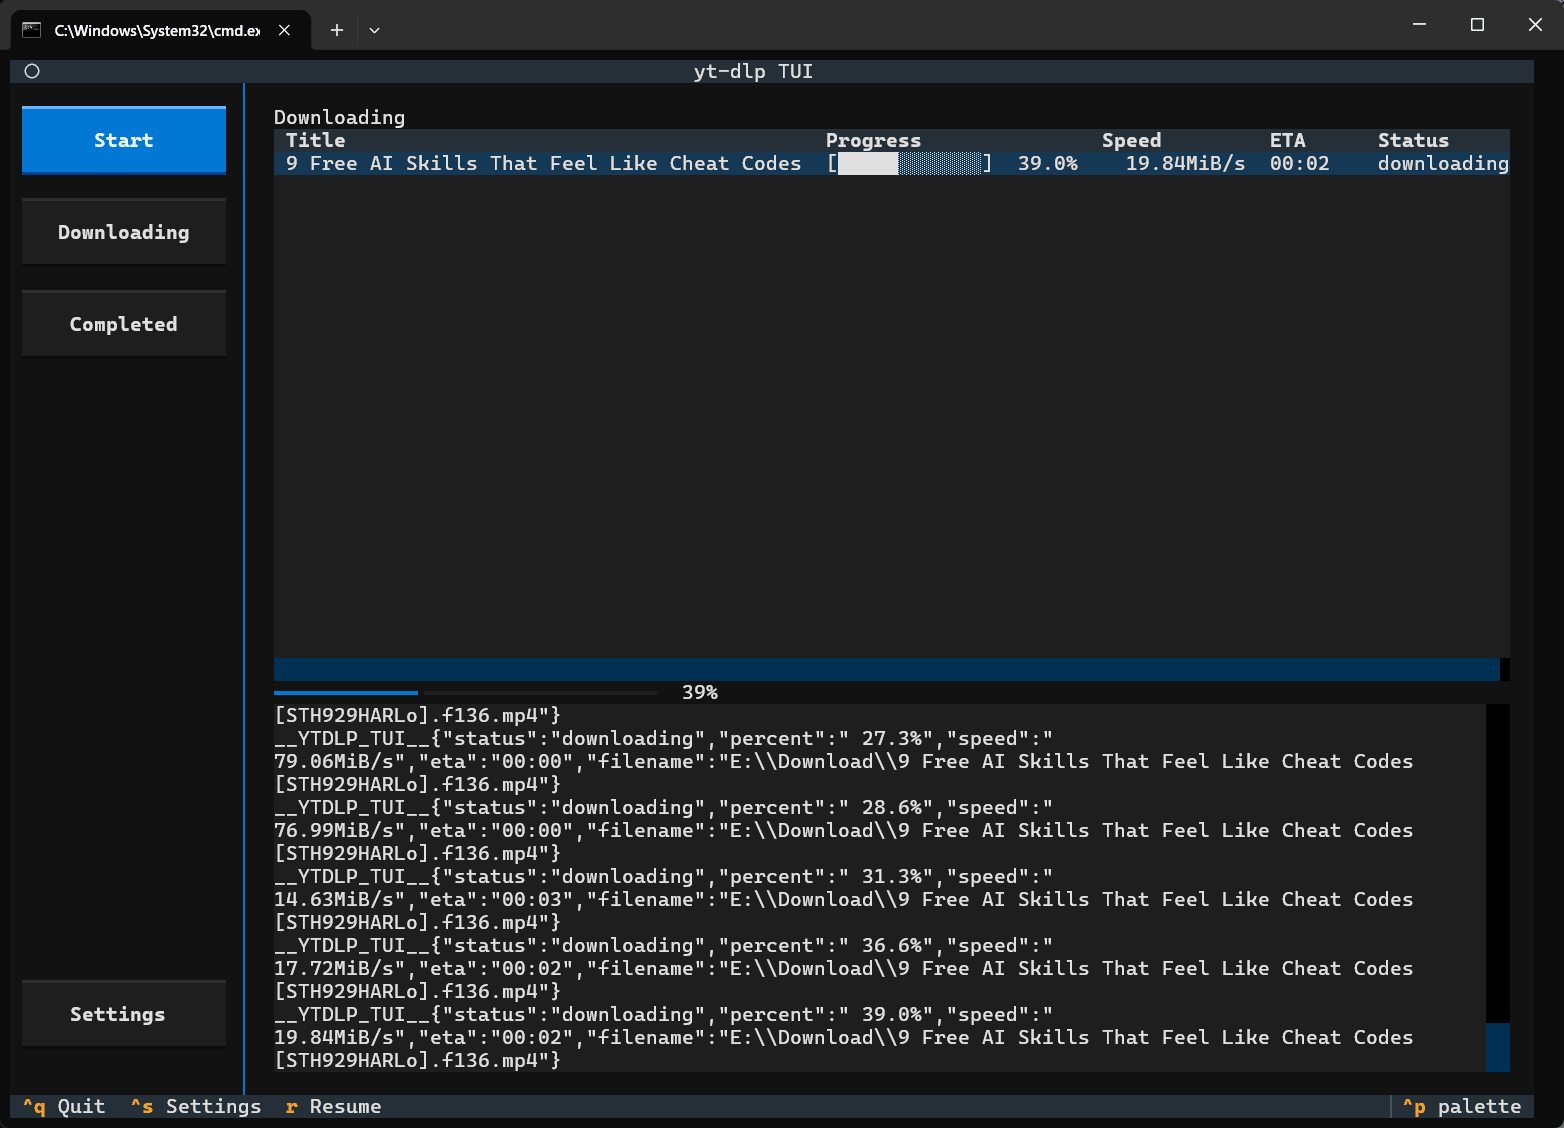Image resolution: width=1564 pixels, height=1128 pixels.
Task: Click ^s Settings in the footer
Action: pos(196,1106)
